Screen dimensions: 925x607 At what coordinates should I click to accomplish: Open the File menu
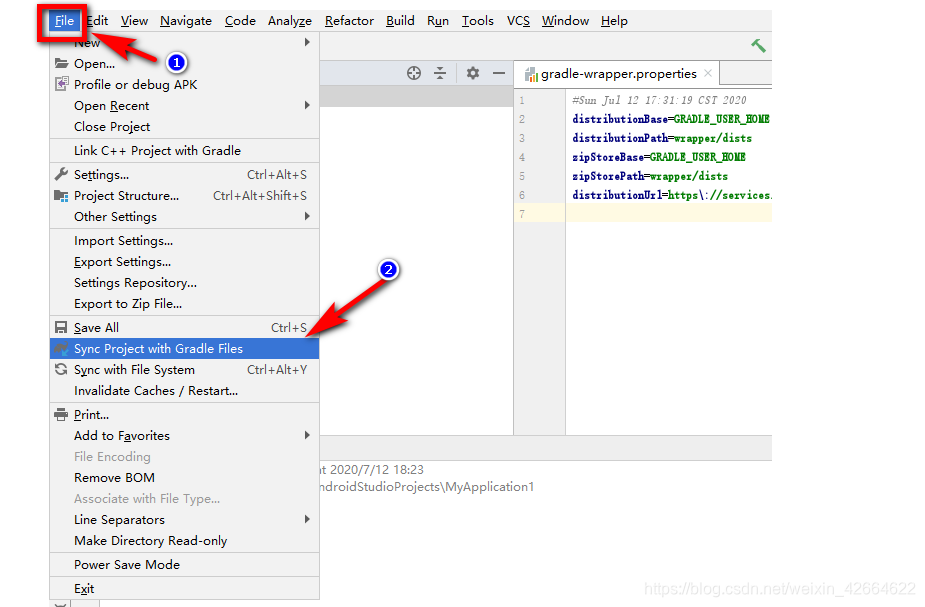[64, 21]
